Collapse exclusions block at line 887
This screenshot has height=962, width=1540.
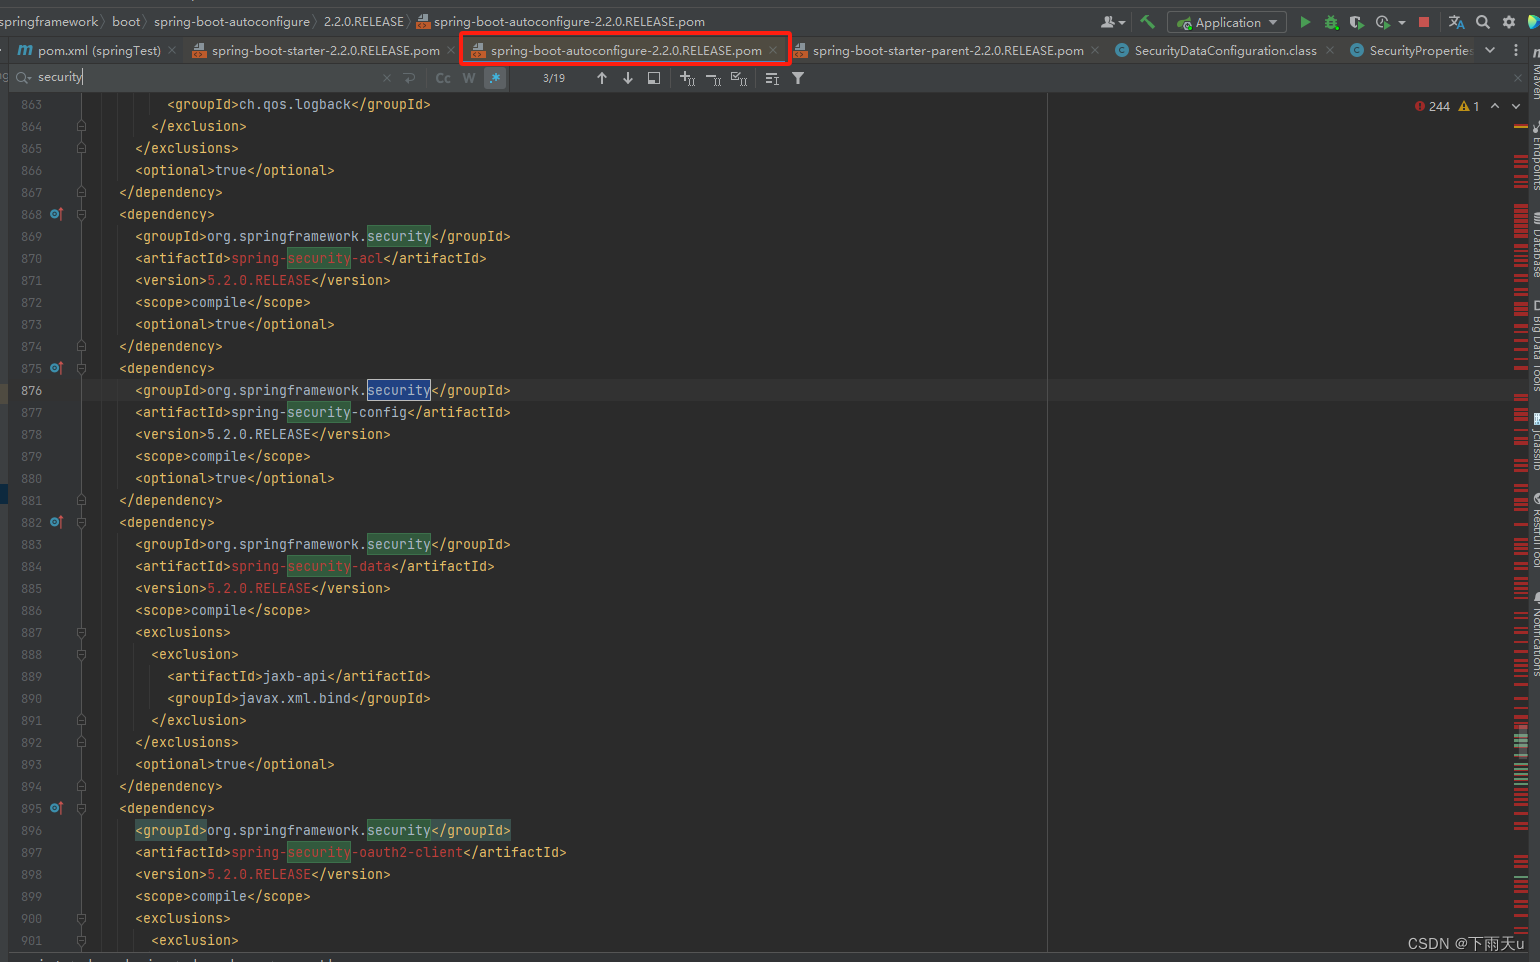point(81,632)
